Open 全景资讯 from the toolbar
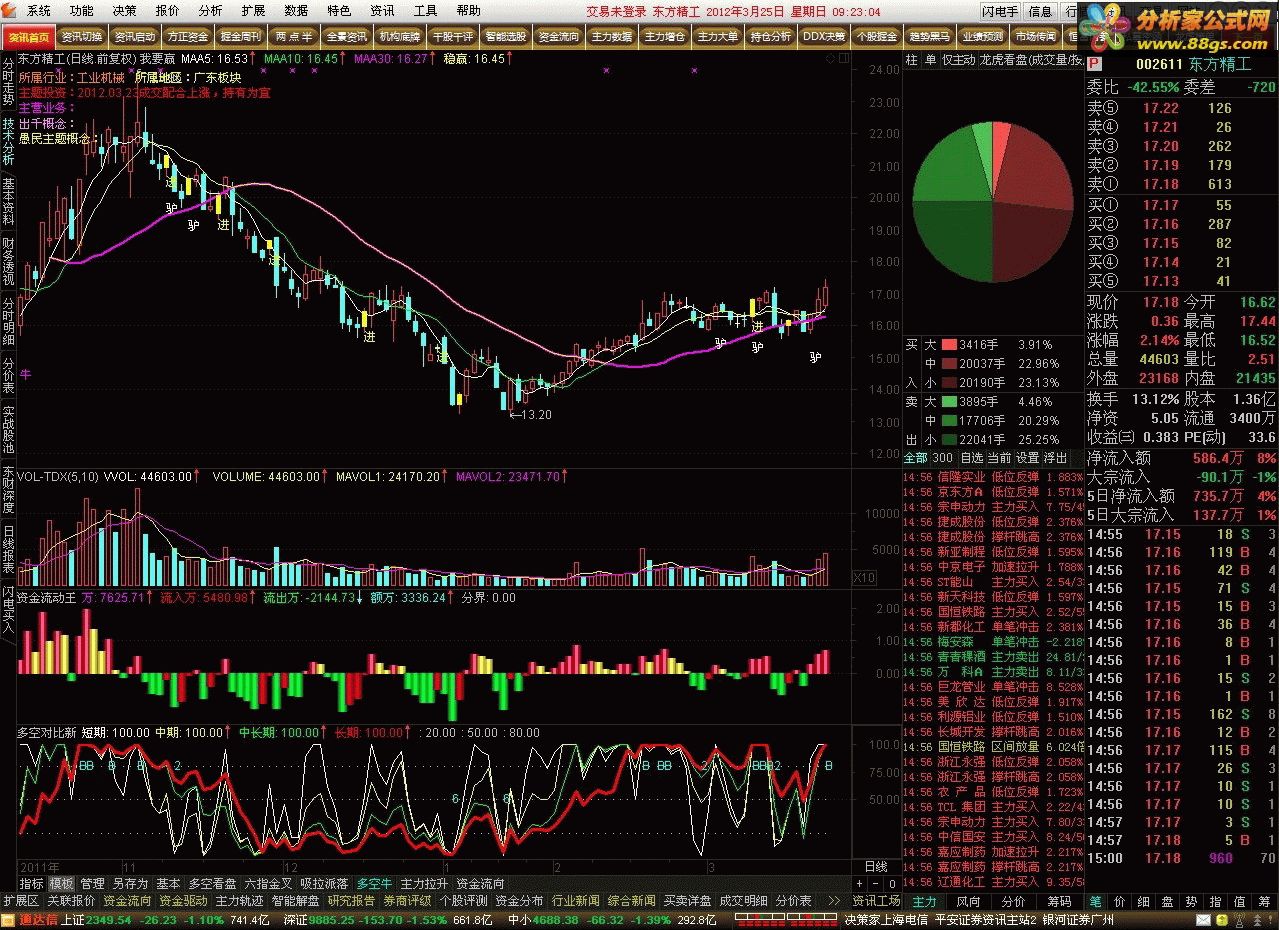 [346, 36]
